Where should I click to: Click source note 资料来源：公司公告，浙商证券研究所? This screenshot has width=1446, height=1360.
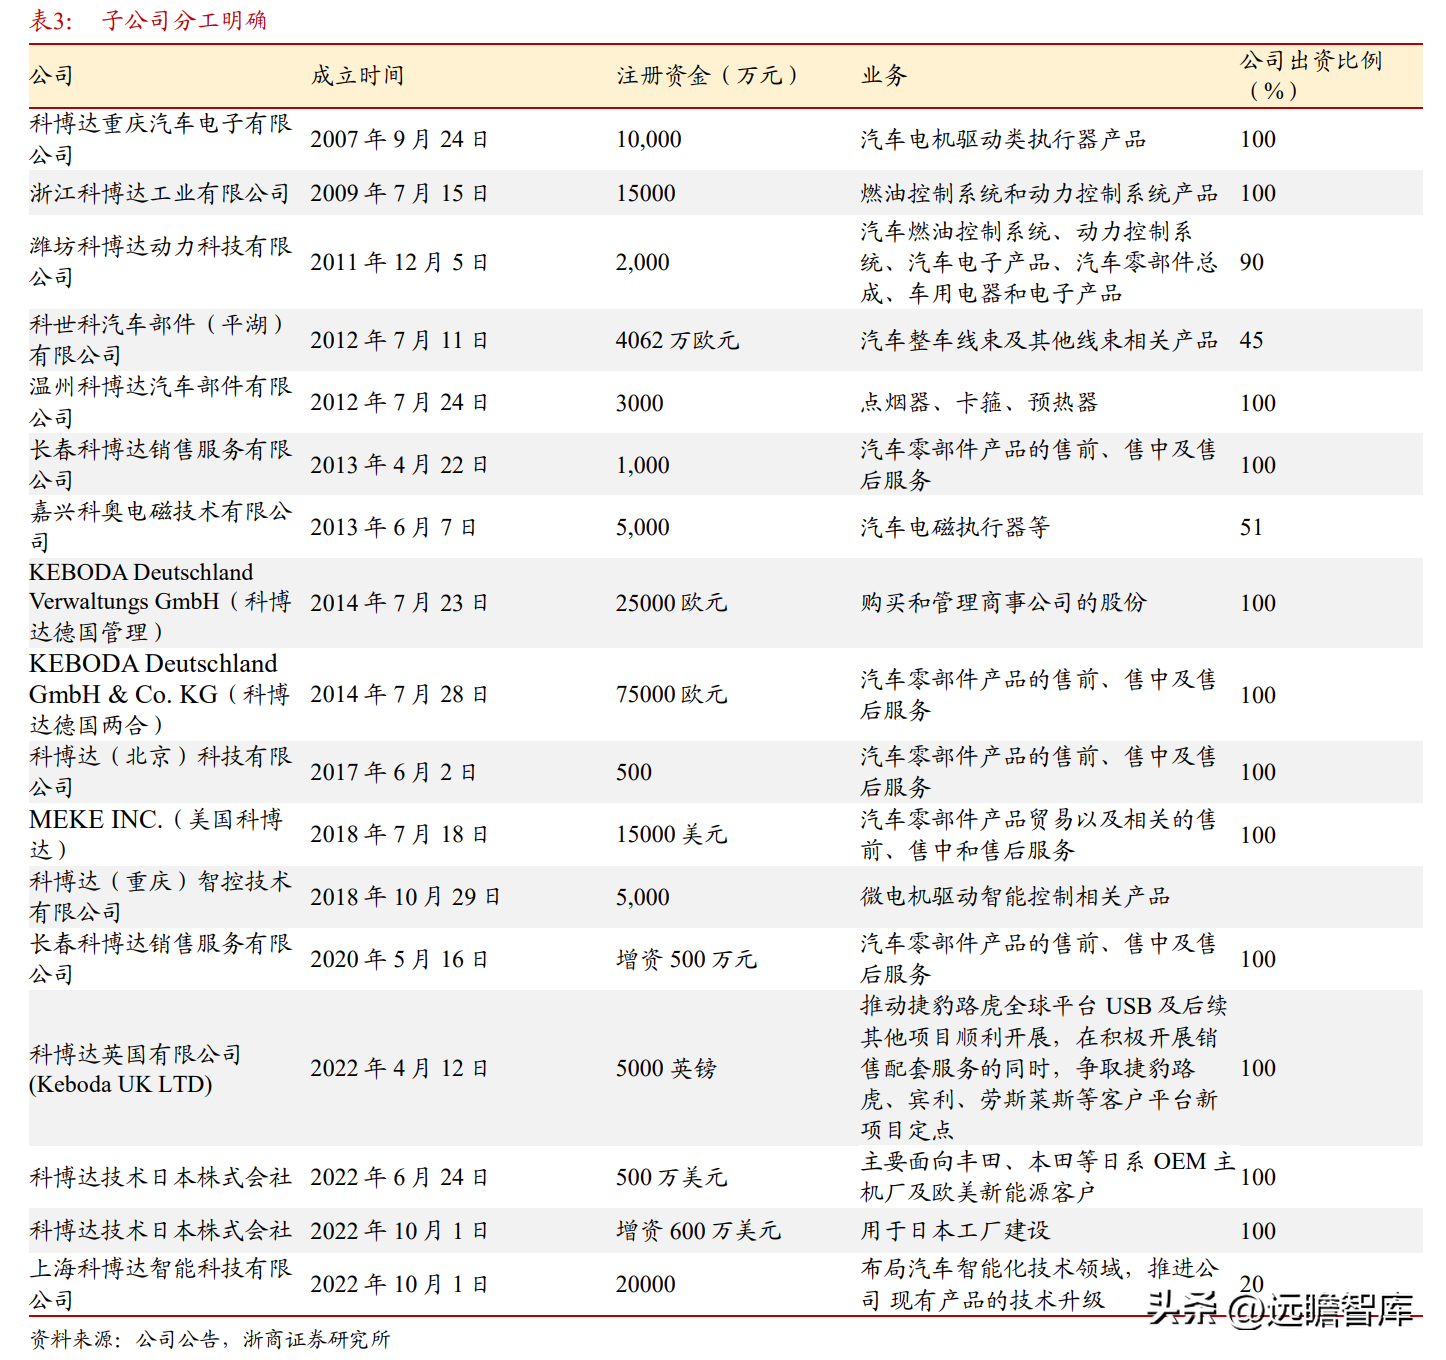click(x=209, y=1339)
